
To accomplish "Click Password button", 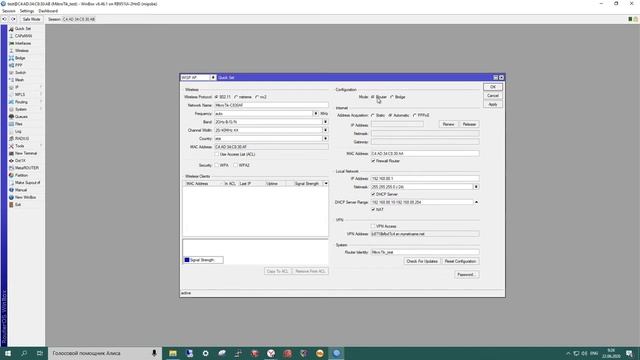I will (x=466, y=275).
